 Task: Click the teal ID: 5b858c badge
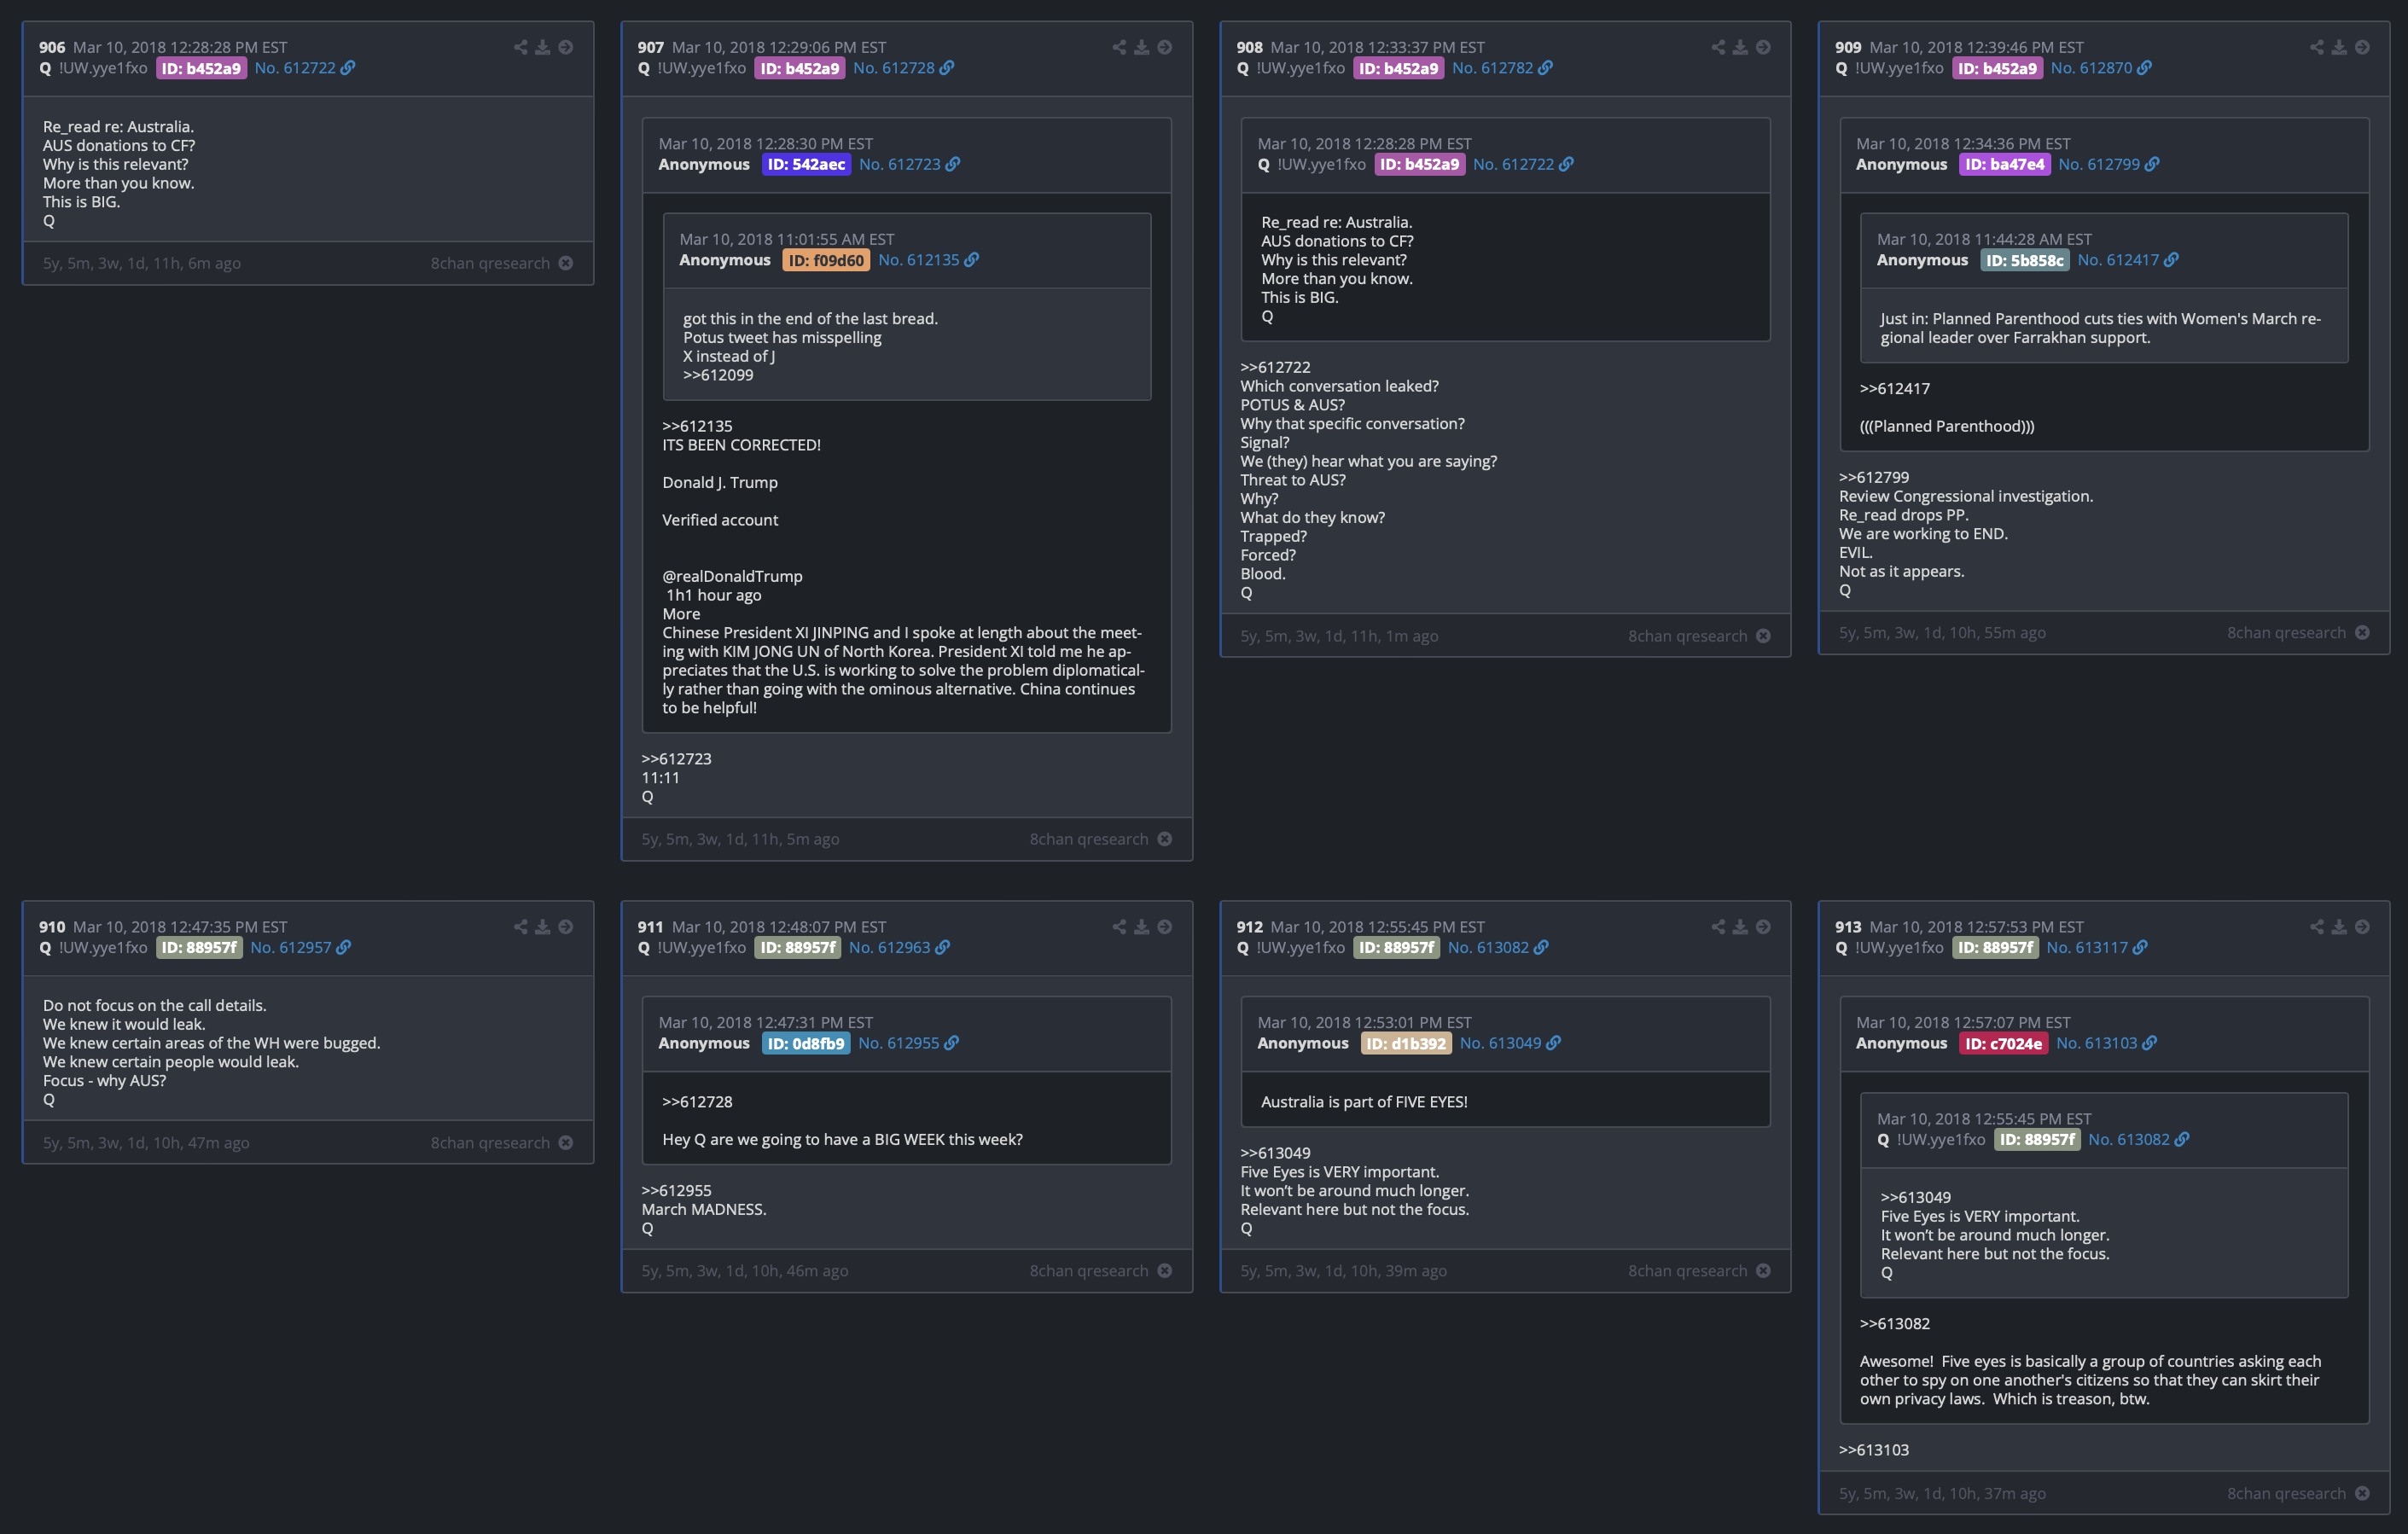tap(2025, 260)
